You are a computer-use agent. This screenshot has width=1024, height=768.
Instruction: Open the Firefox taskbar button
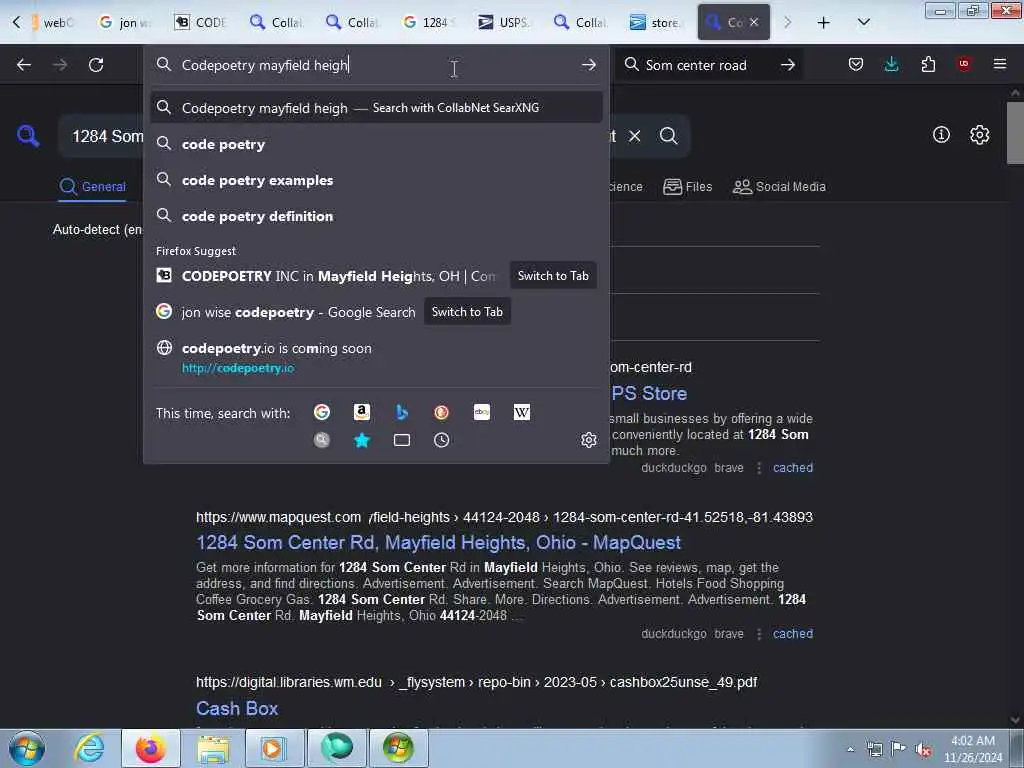point(151,748)
